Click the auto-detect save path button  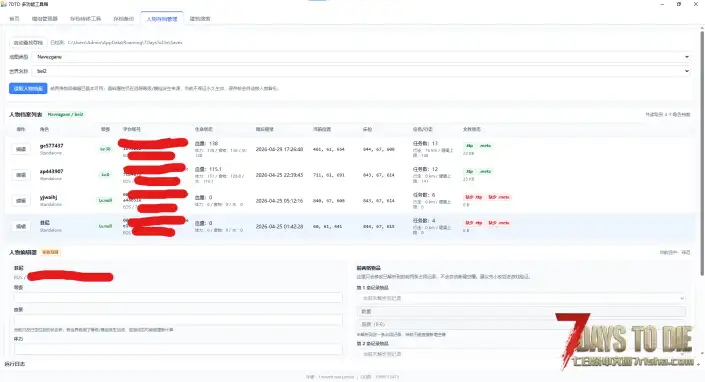tap(28, 43)
